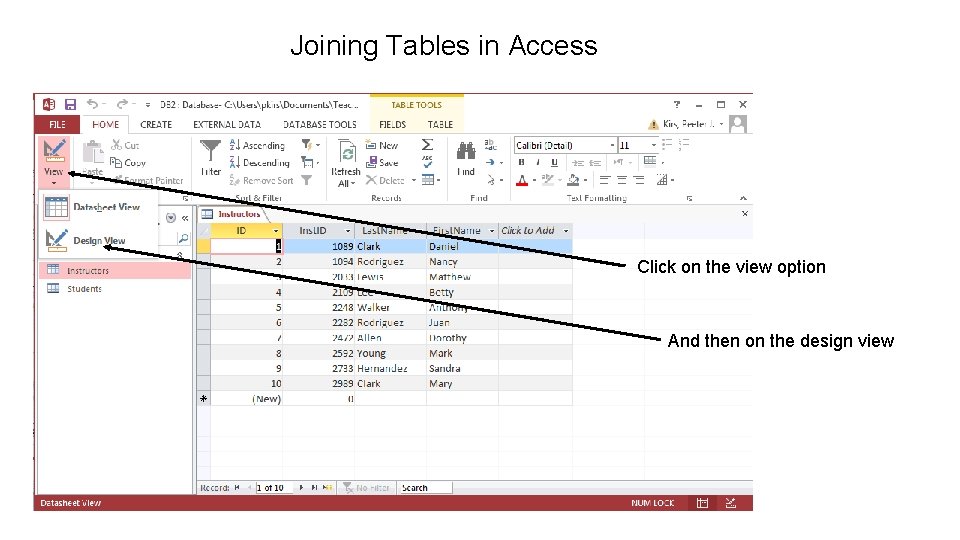Switch to FIELDS tab

(x=392, y=124)
